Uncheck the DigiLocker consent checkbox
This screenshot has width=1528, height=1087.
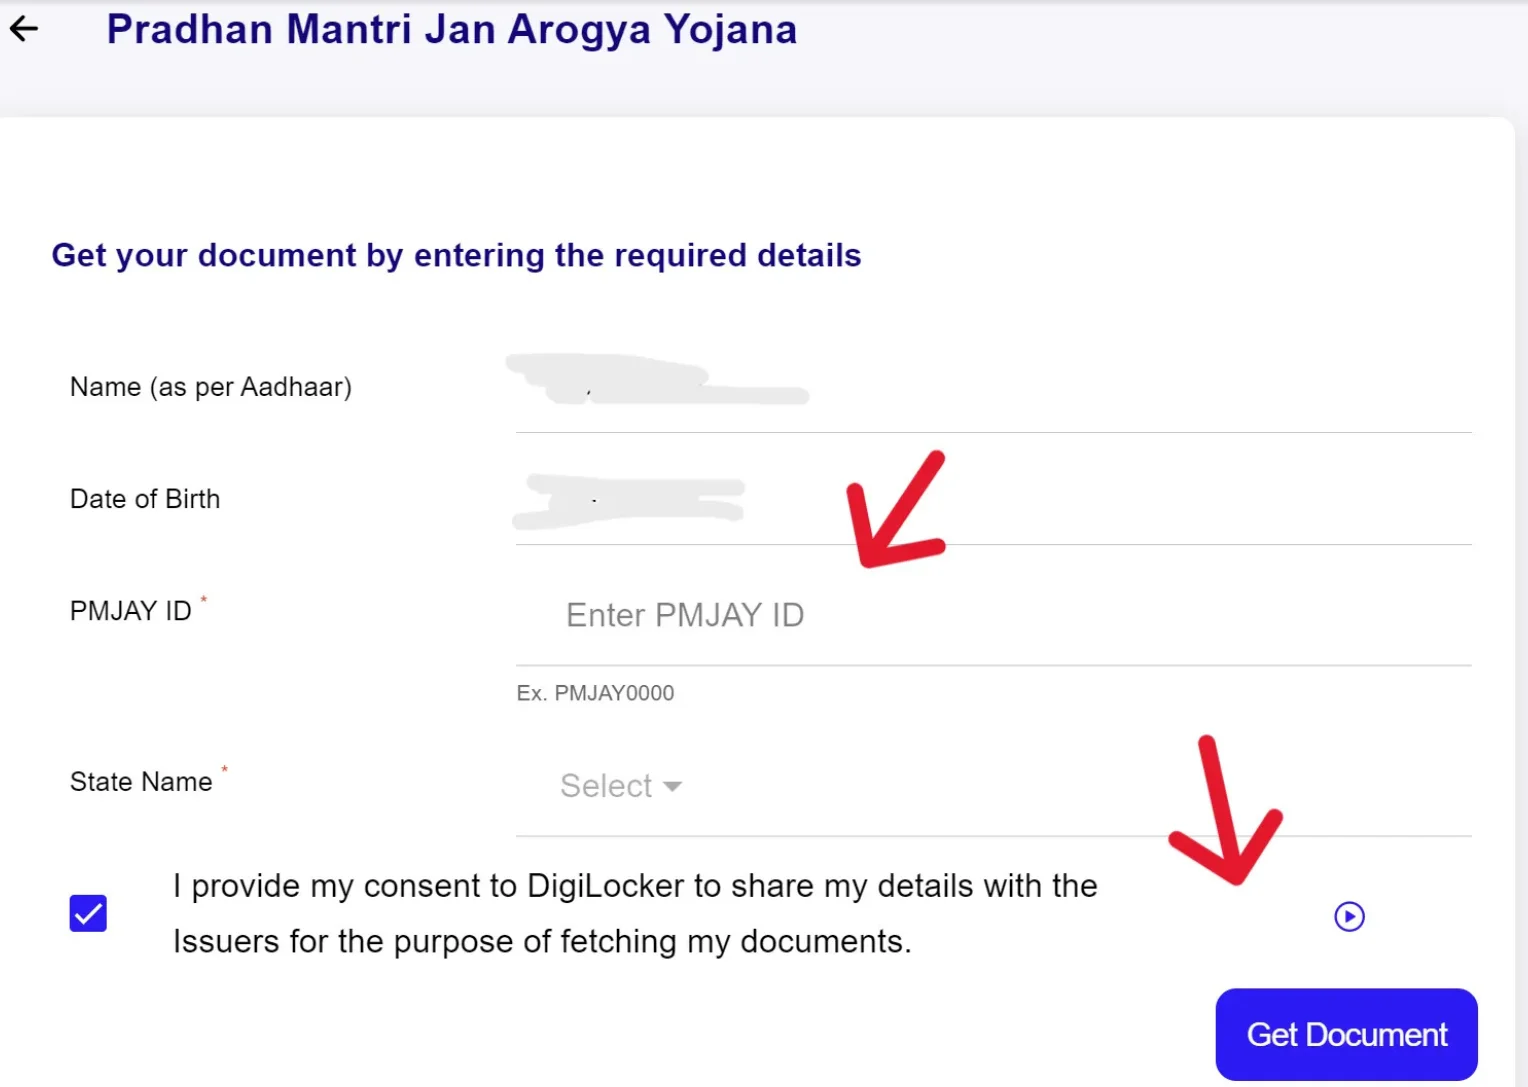[x=88, y=913]
